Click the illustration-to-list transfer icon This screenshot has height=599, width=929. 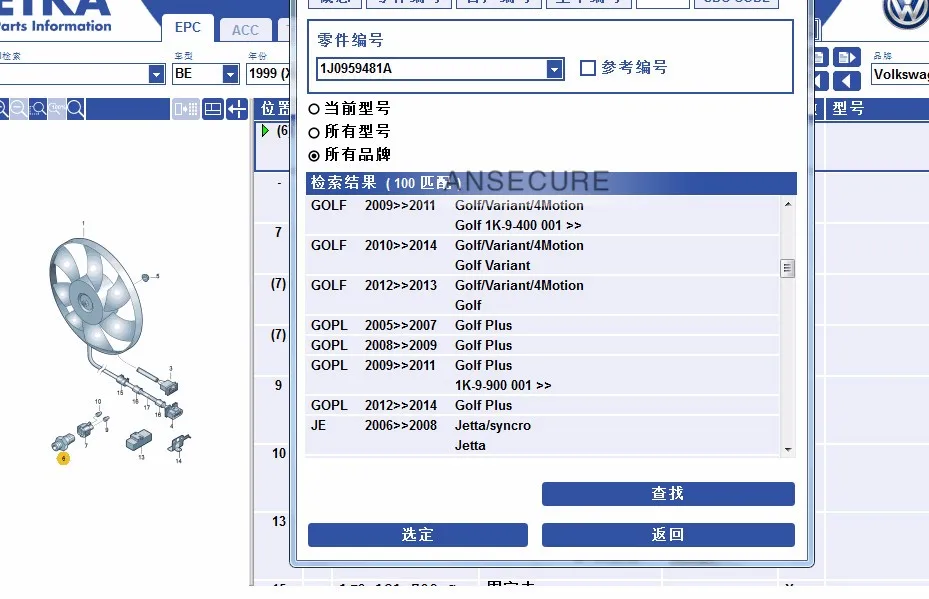tap(185, 109)
